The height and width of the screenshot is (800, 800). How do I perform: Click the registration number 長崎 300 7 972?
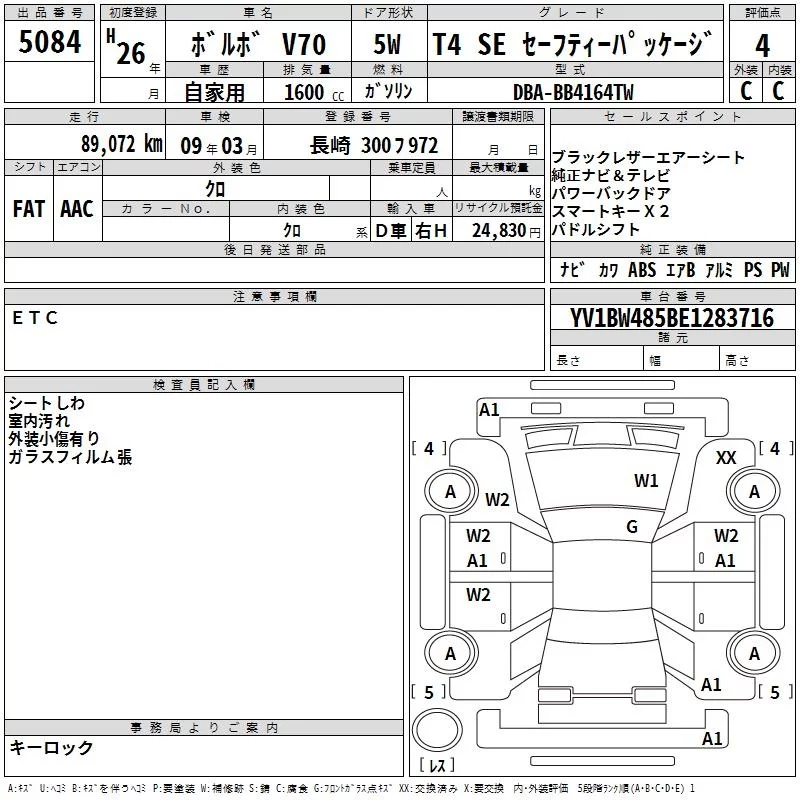point(373,145)
